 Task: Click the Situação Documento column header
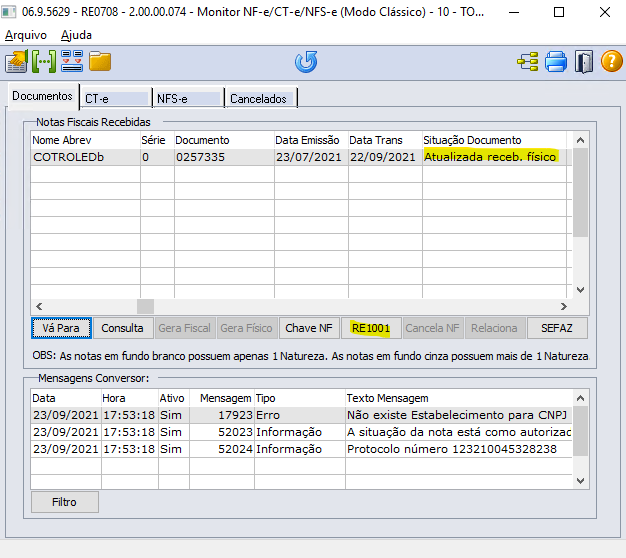point(494,140)
